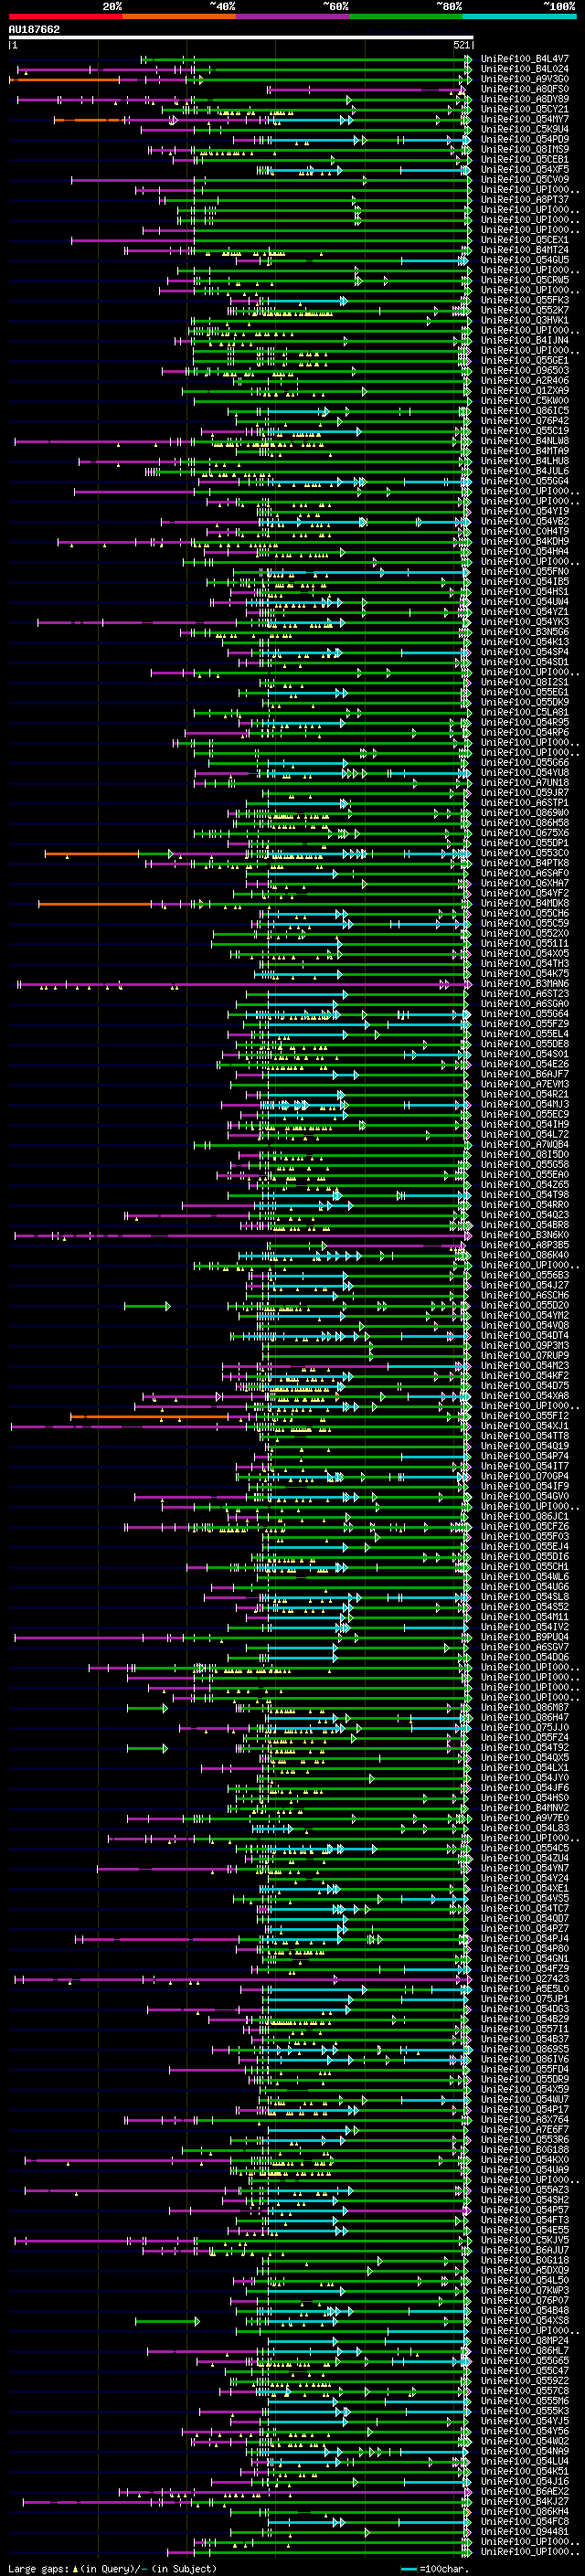
Task: Select the UniRef100_B4MT24 label
Action: coord(525,250)
